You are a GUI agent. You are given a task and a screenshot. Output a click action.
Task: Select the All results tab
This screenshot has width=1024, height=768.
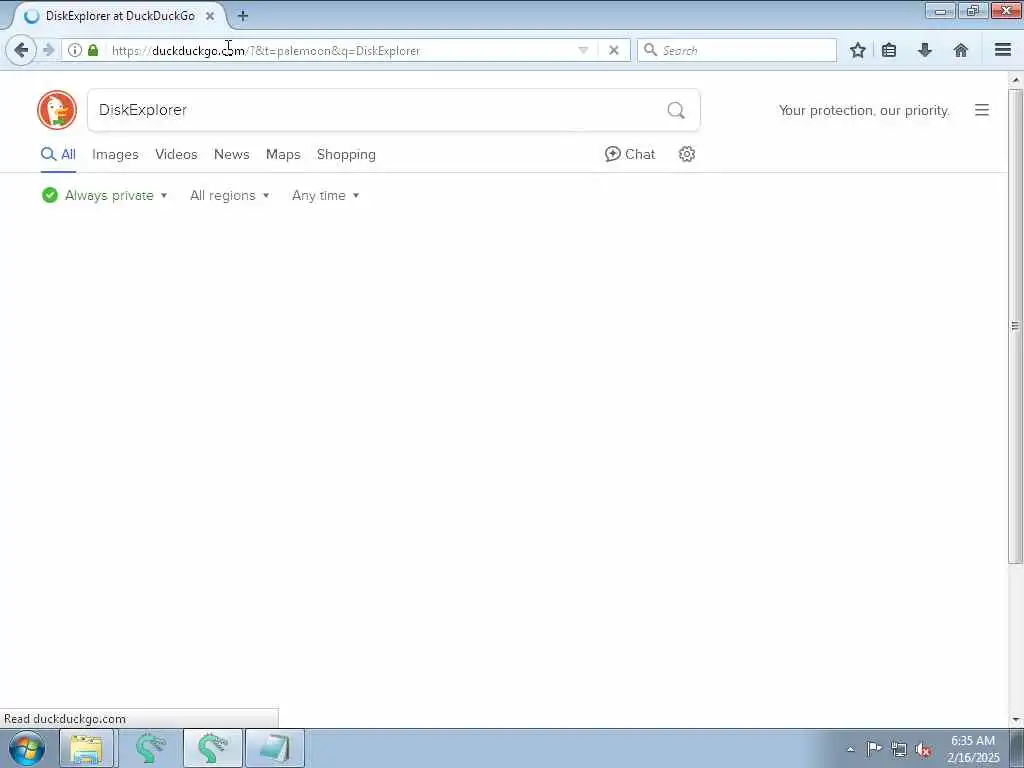58,155
